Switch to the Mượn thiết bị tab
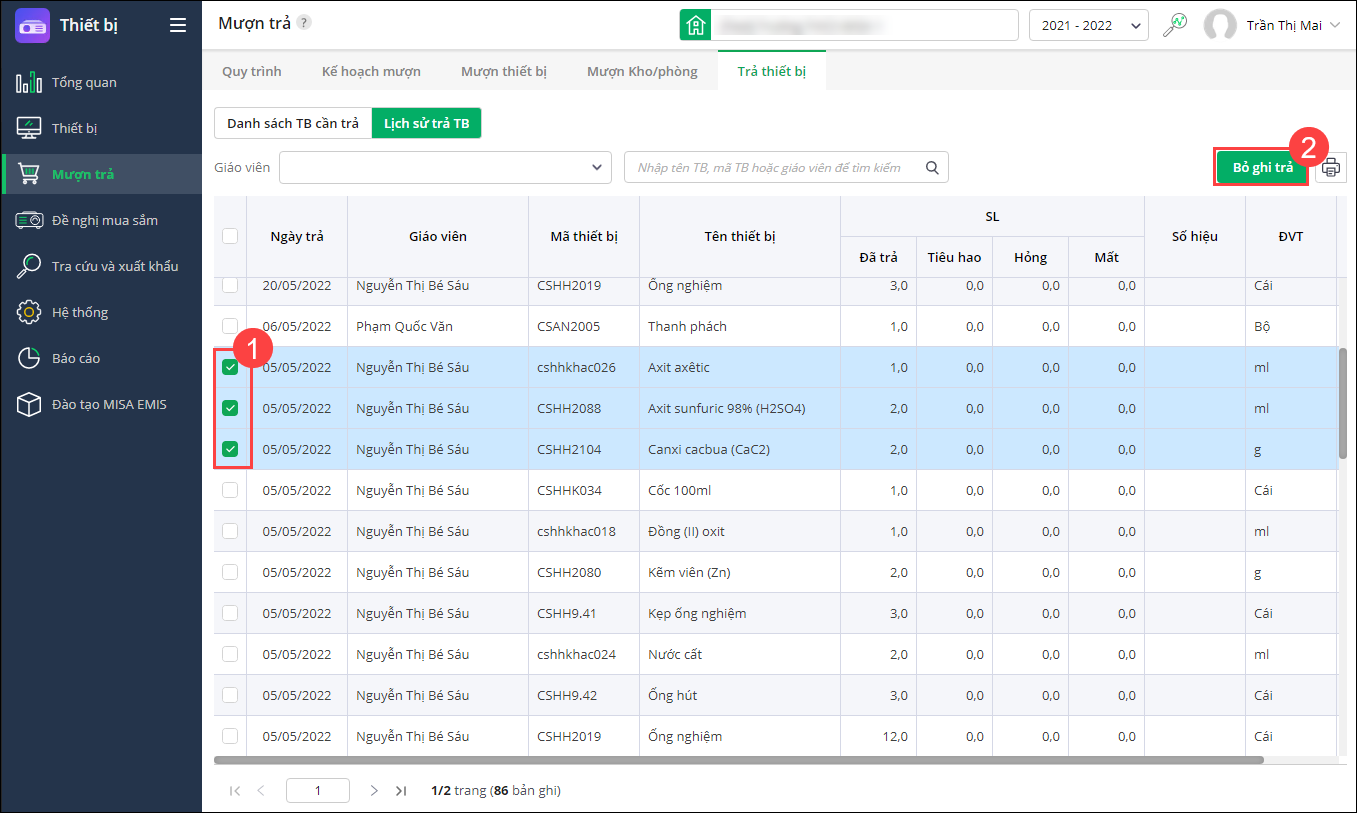 pos(503,72)
